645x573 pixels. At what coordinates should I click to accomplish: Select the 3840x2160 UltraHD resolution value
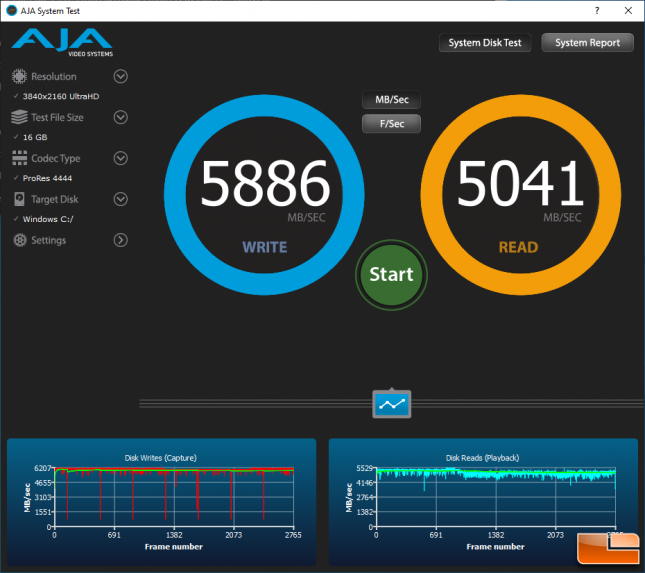(61, 96)
